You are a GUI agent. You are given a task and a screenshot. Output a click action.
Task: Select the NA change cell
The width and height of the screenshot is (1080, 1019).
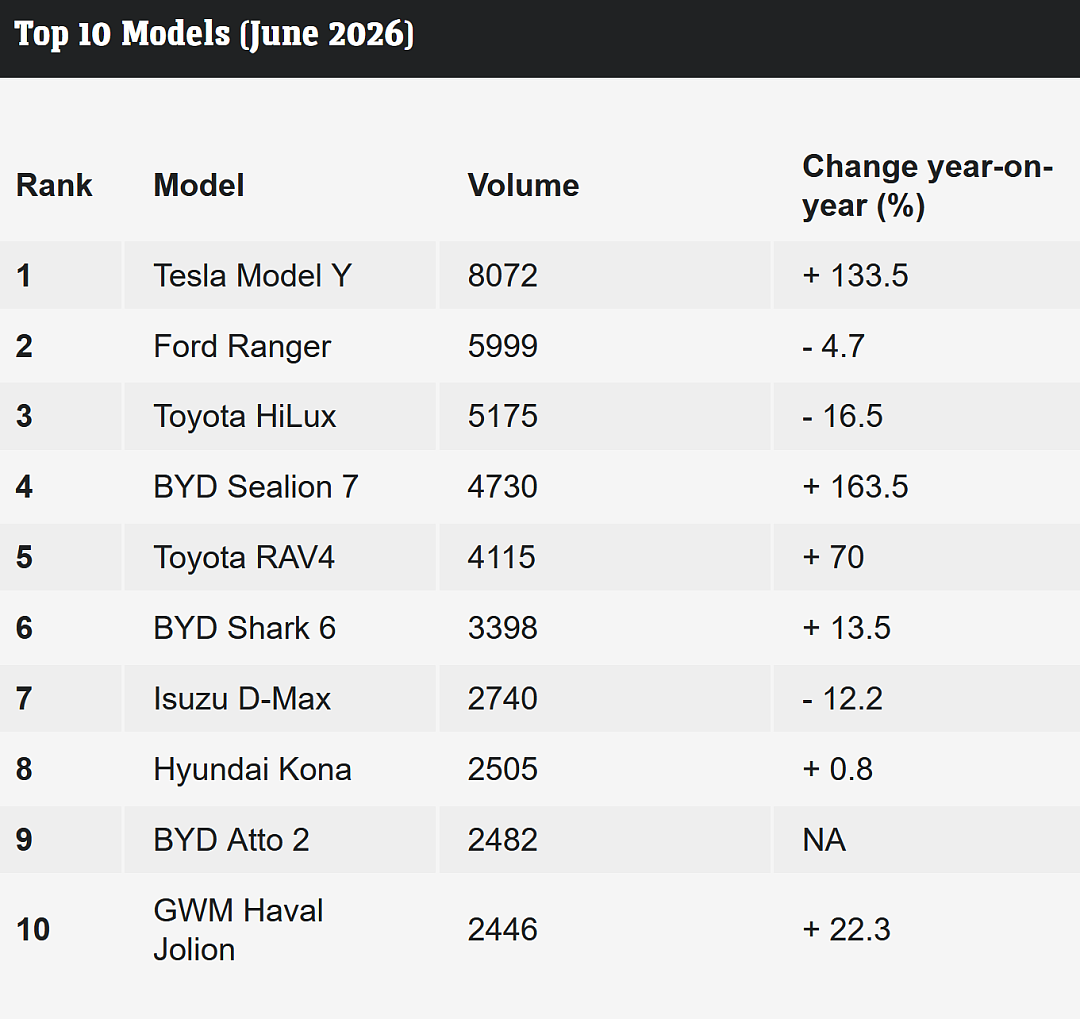click(824, 840)
